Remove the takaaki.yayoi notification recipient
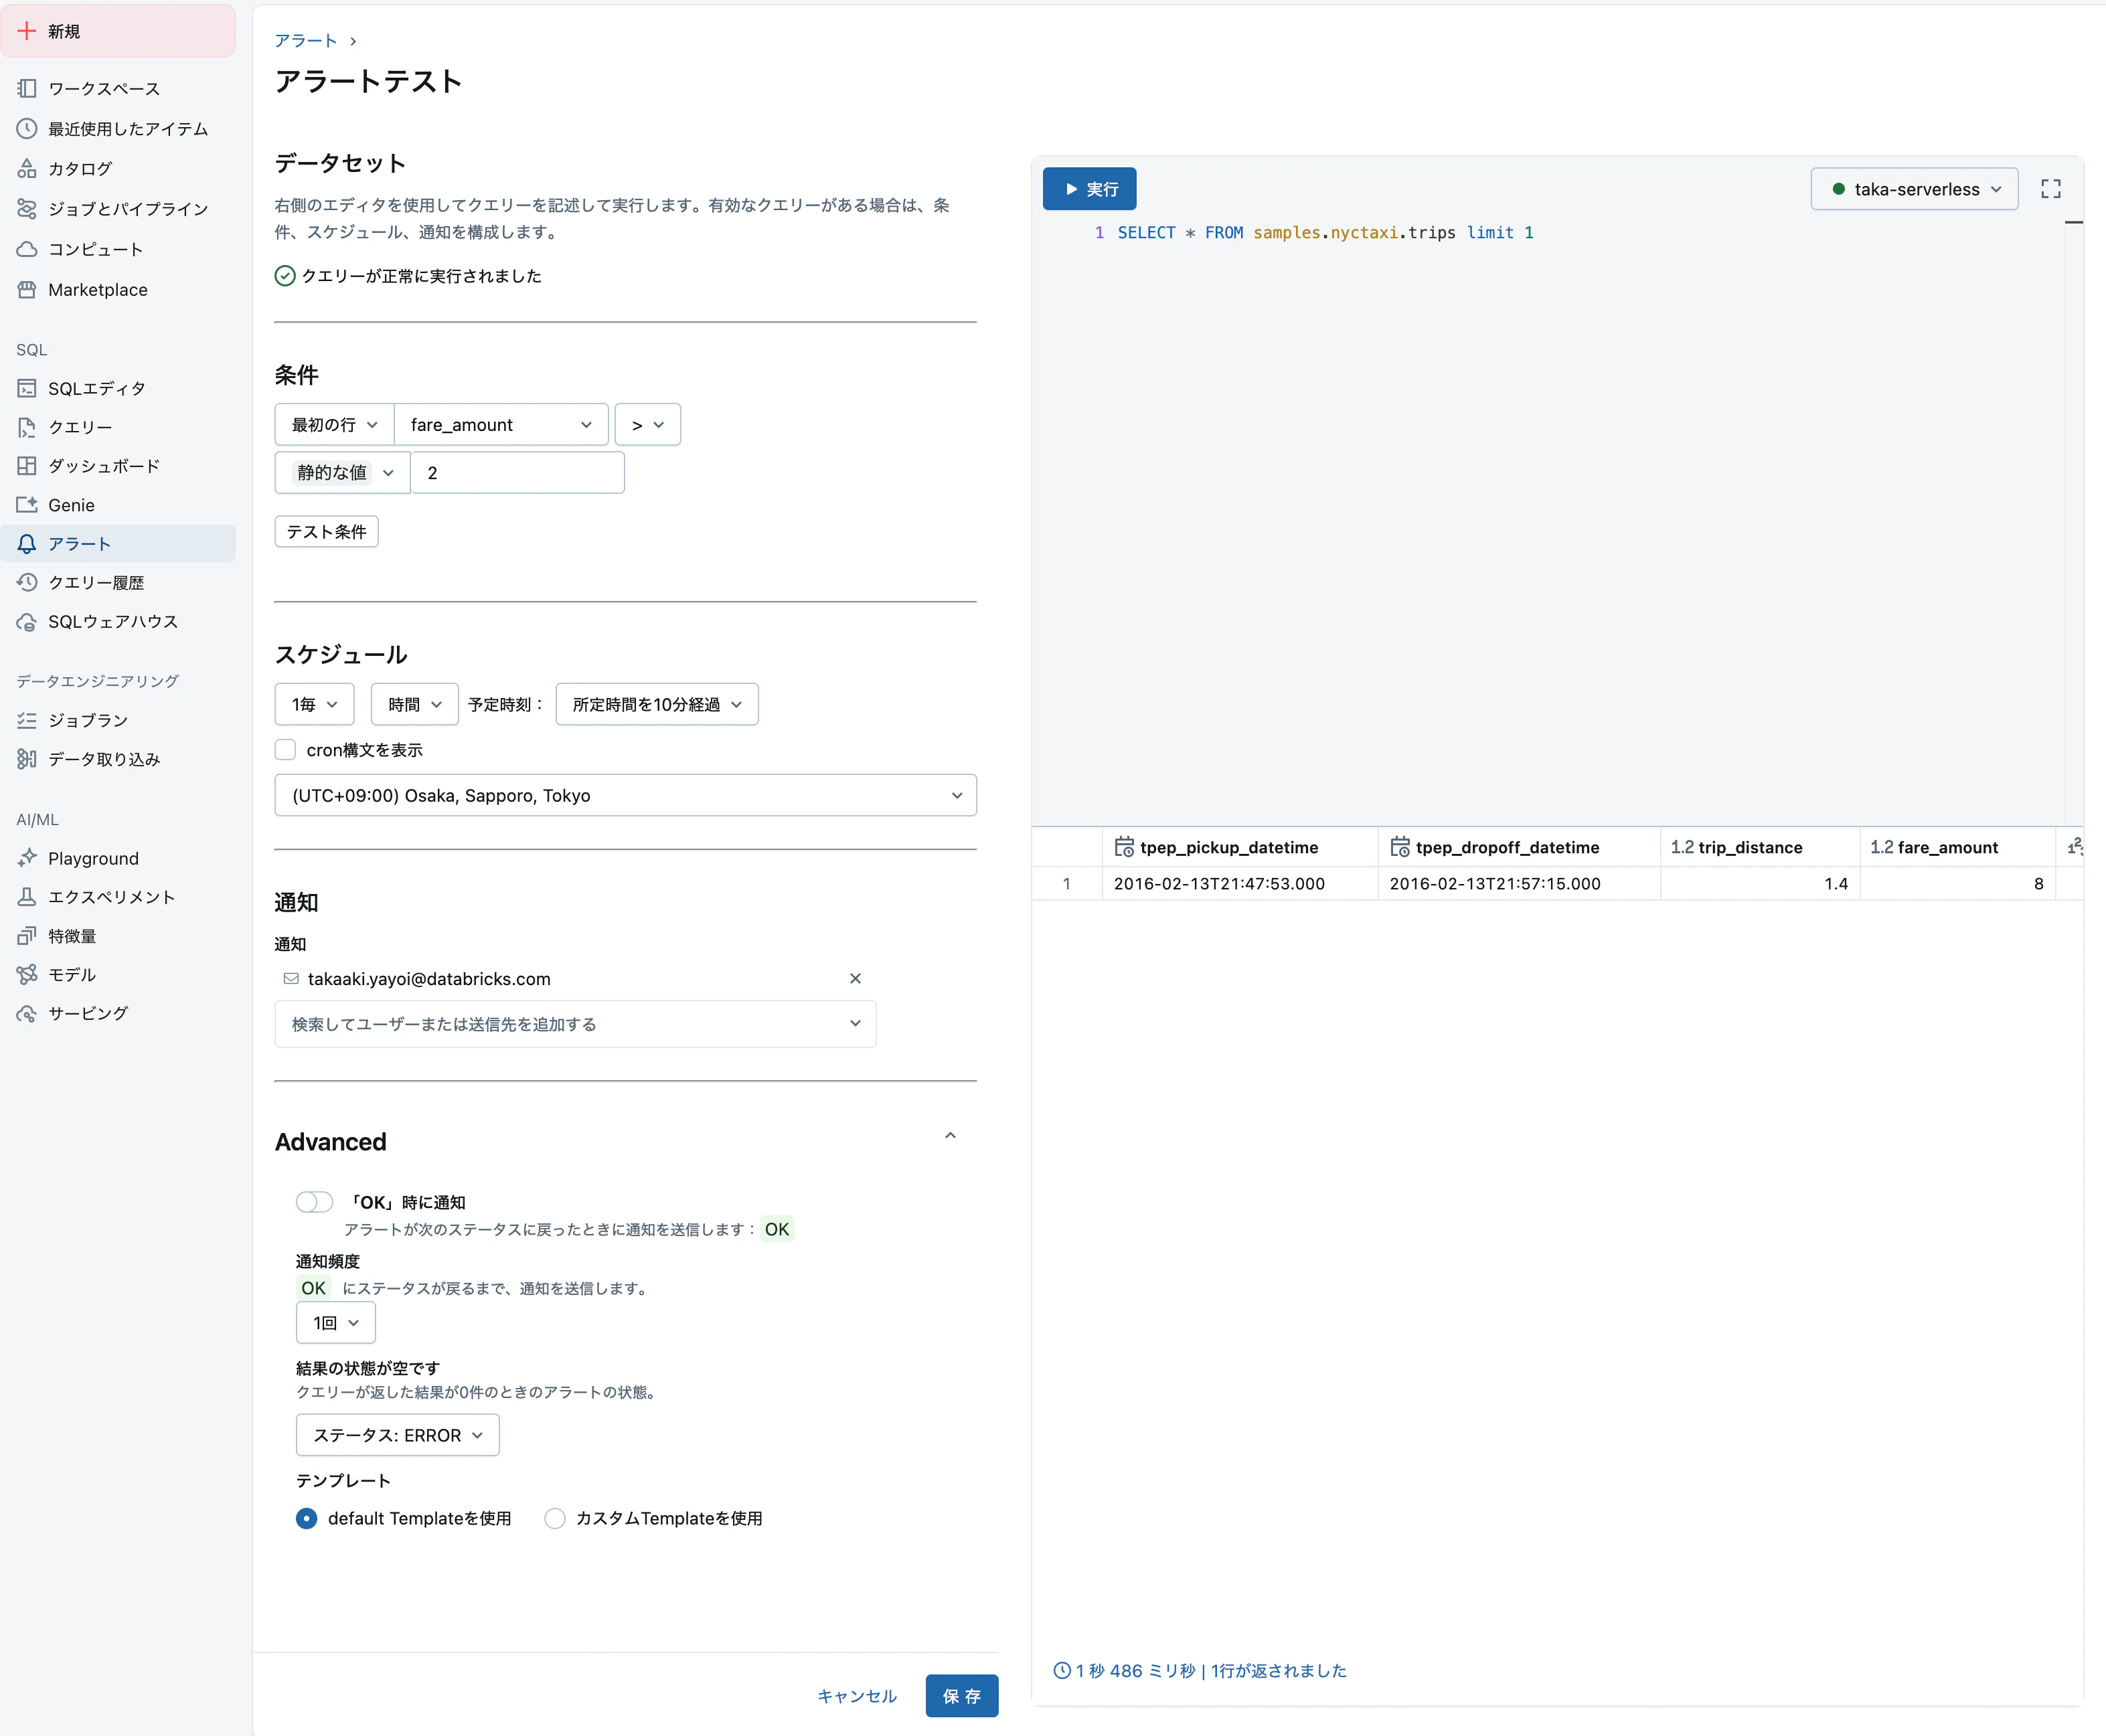The height and width of the screenshot is (1736, 2106). (x=855, y=979)
